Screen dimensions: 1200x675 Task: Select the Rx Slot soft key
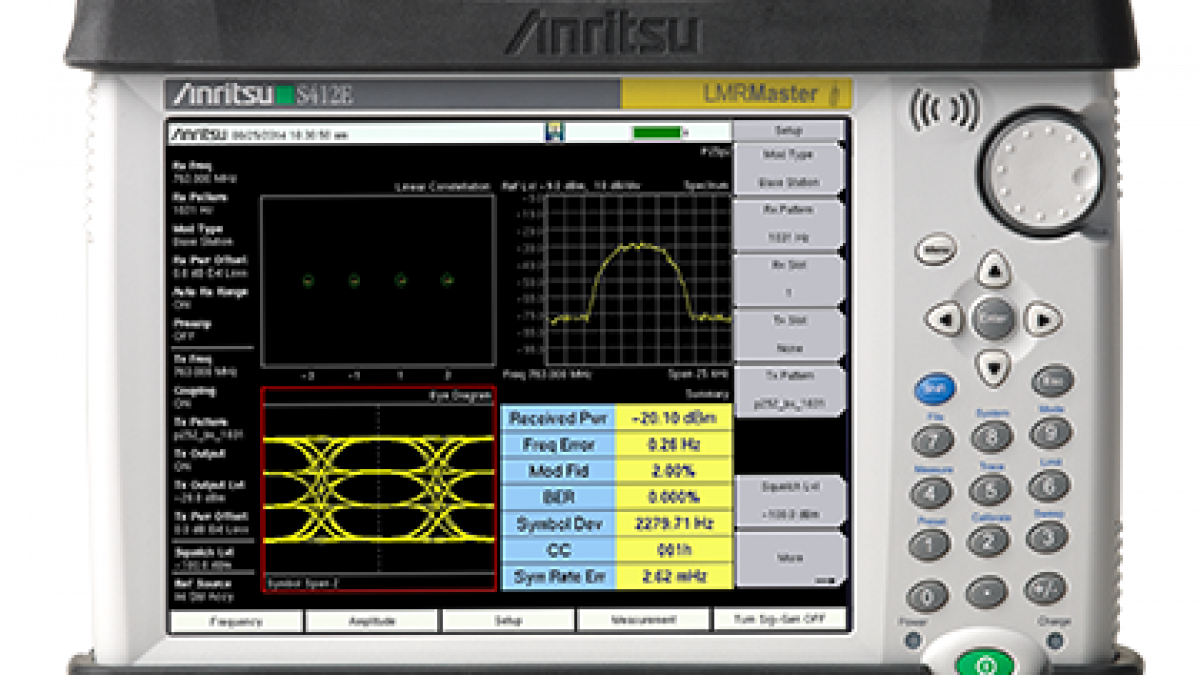coord(791,280)
